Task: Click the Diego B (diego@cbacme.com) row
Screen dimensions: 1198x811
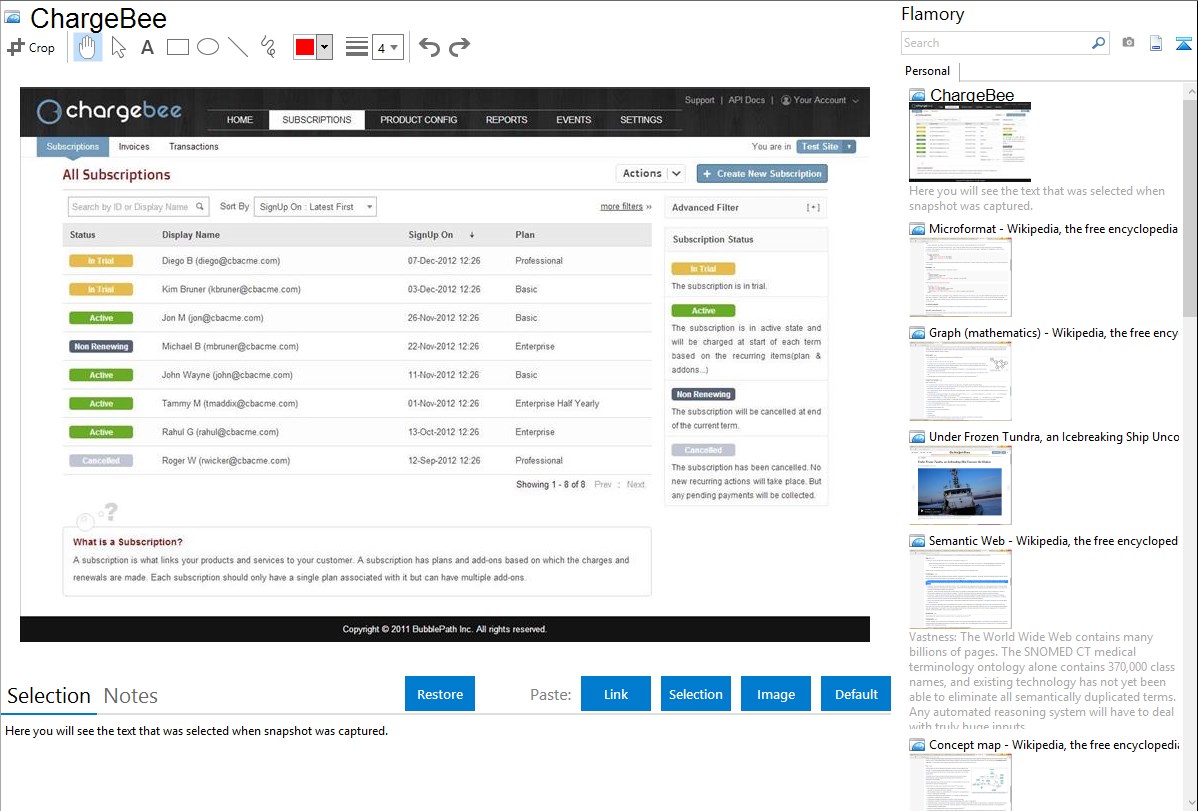Action: tap(357, 261)
